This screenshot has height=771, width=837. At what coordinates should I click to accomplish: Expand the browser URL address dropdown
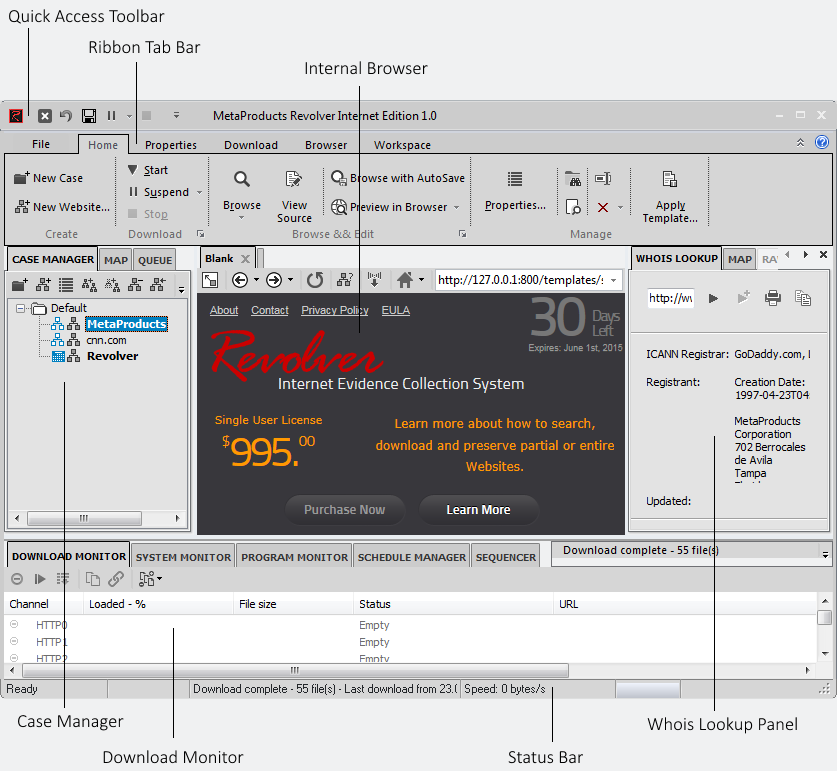pos(614,280)
